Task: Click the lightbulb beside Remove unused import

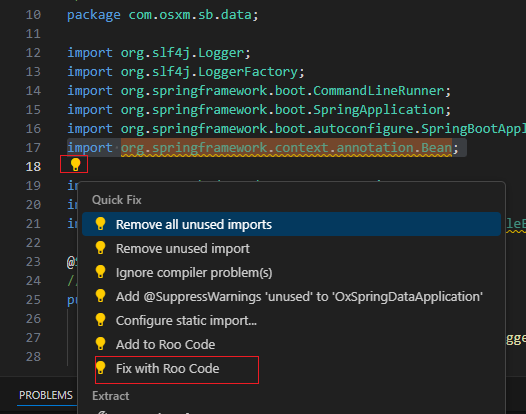Action: [x=100, y=248]
